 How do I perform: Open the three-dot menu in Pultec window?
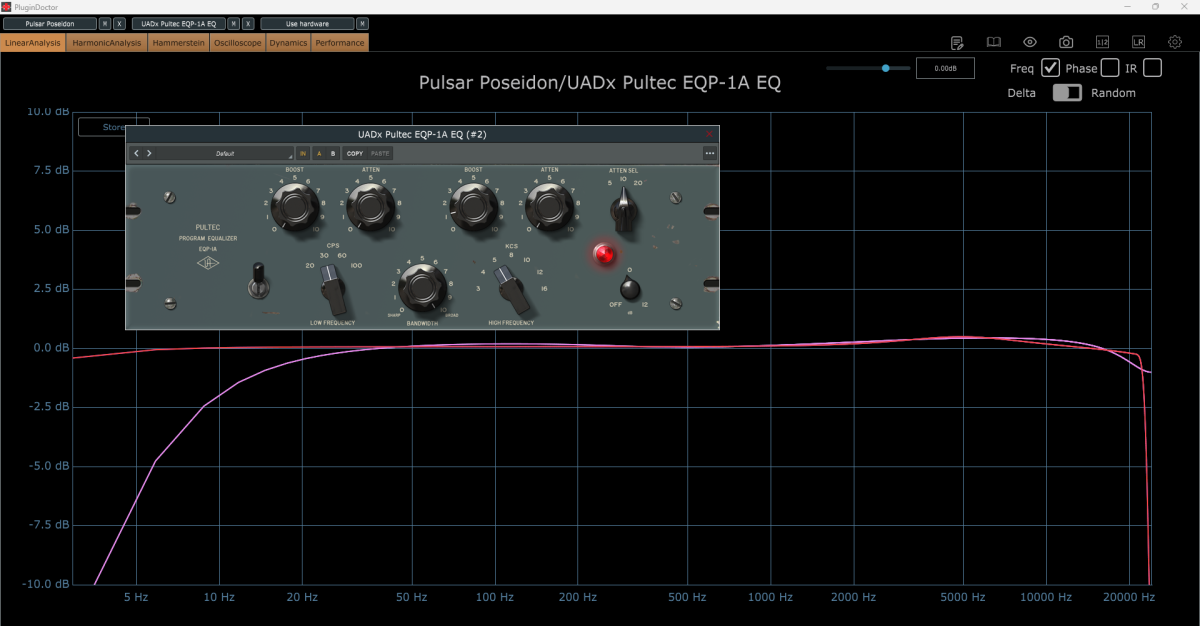[x=710, y=153]
